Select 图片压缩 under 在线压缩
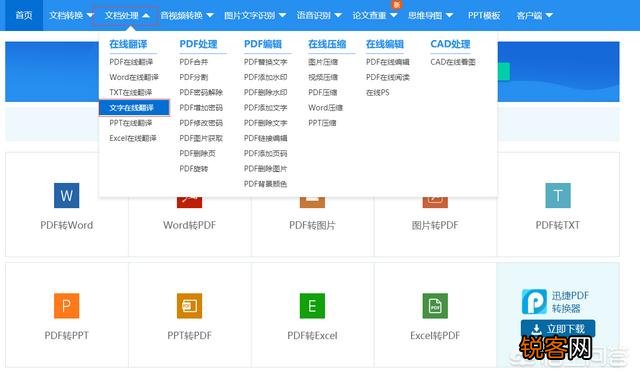Screen dimensions: 640x379 pos(323,62)
